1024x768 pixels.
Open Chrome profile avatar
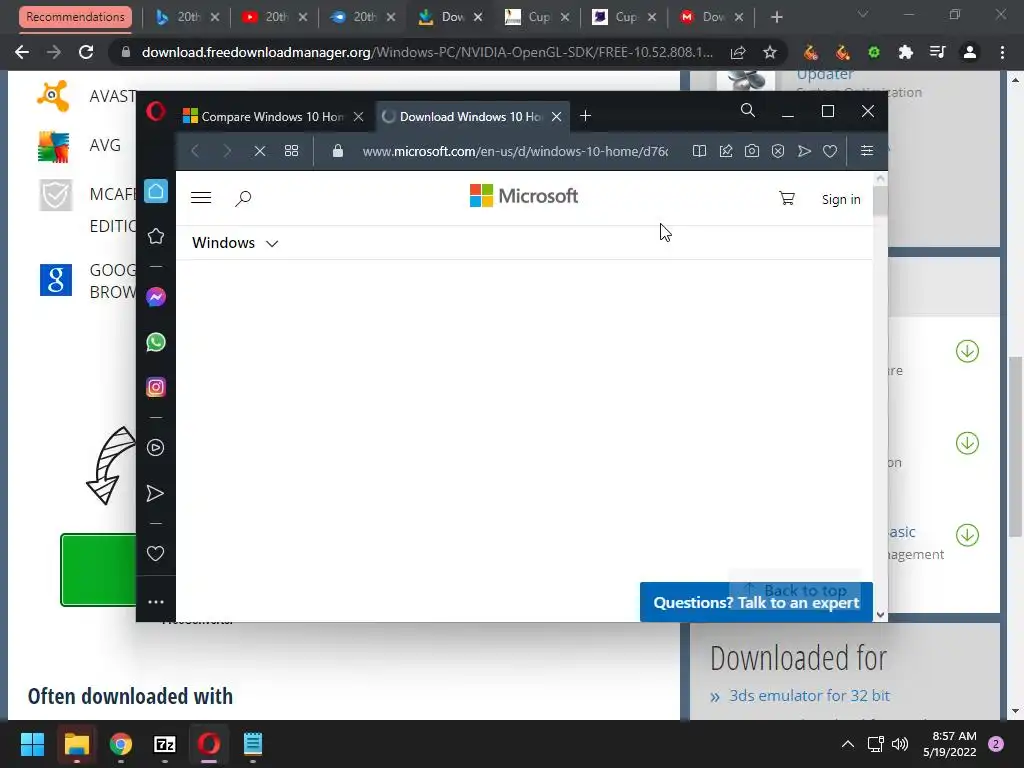click(x=970, y=52)
